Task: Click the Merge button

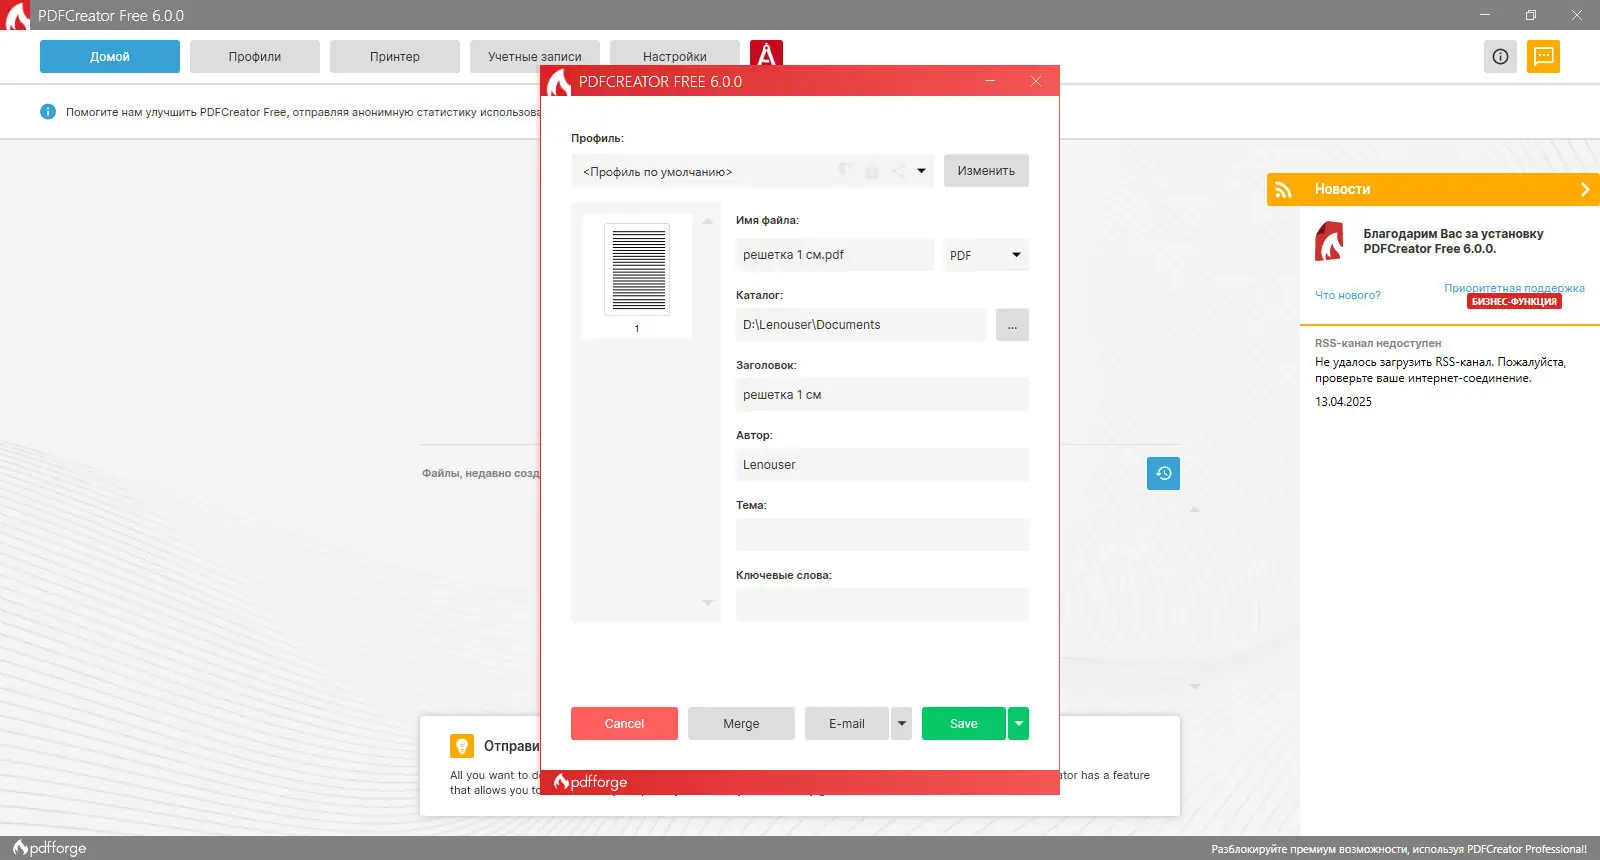Action: click(x=741, y=723)
